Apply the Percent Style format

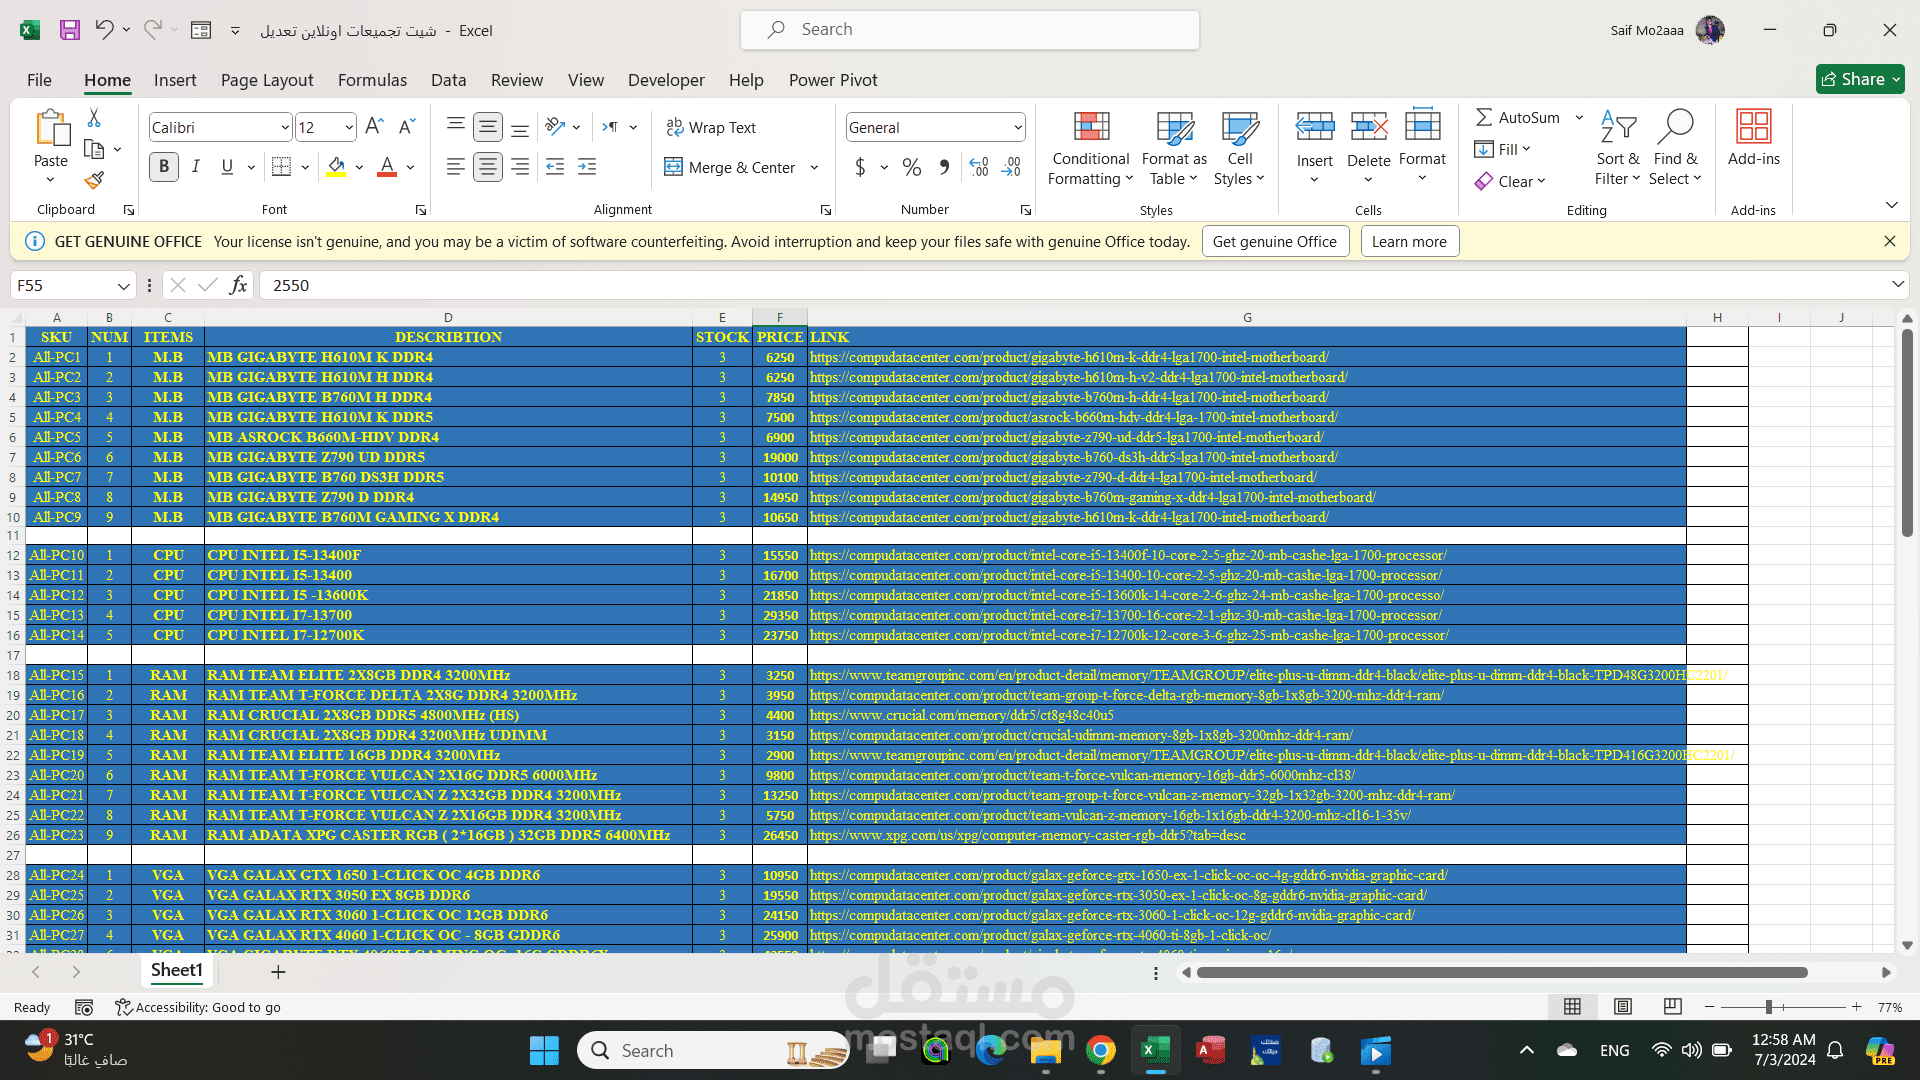(911, 167)
